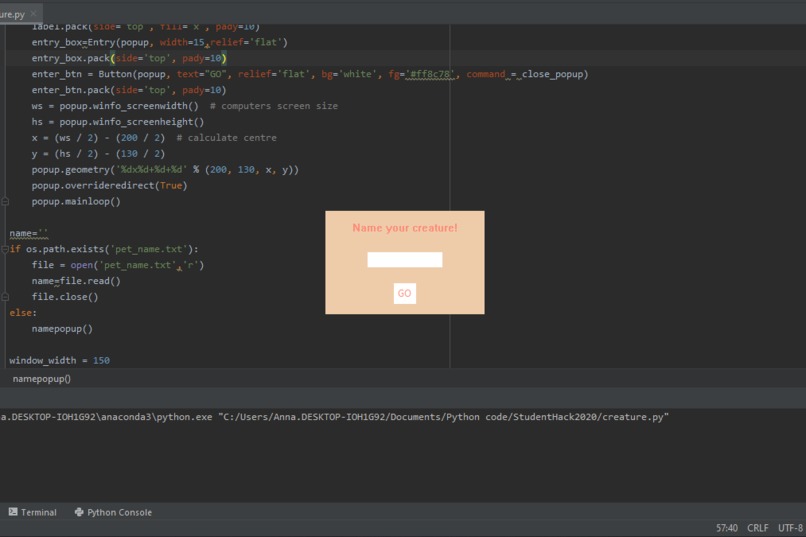Click the 57:40 line-column indicator
Screen dimensions: 806x537
[x=726, y=528]
